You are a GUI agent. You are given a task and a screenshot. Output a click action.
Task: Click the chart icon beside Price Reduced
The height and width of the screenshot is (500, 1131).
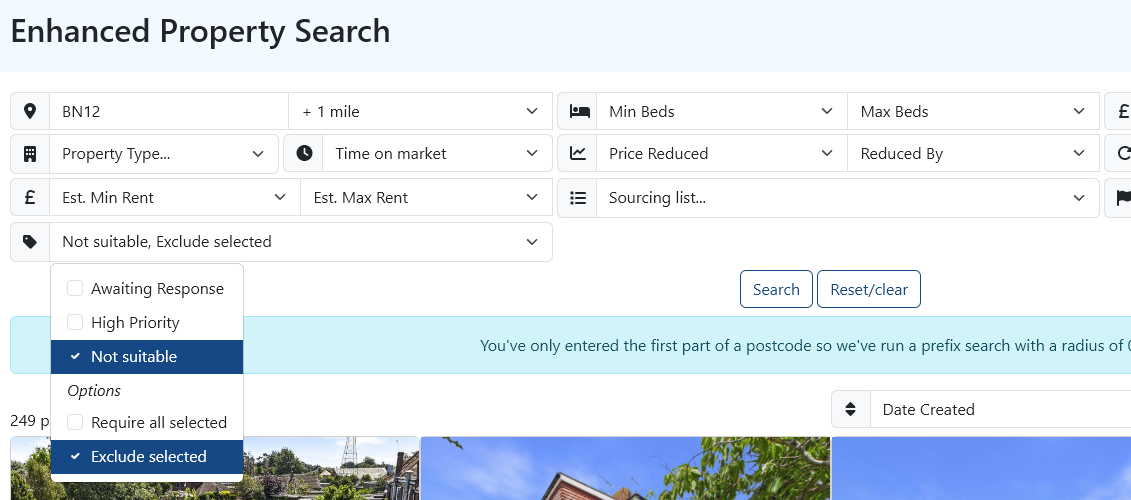point(578,153)
